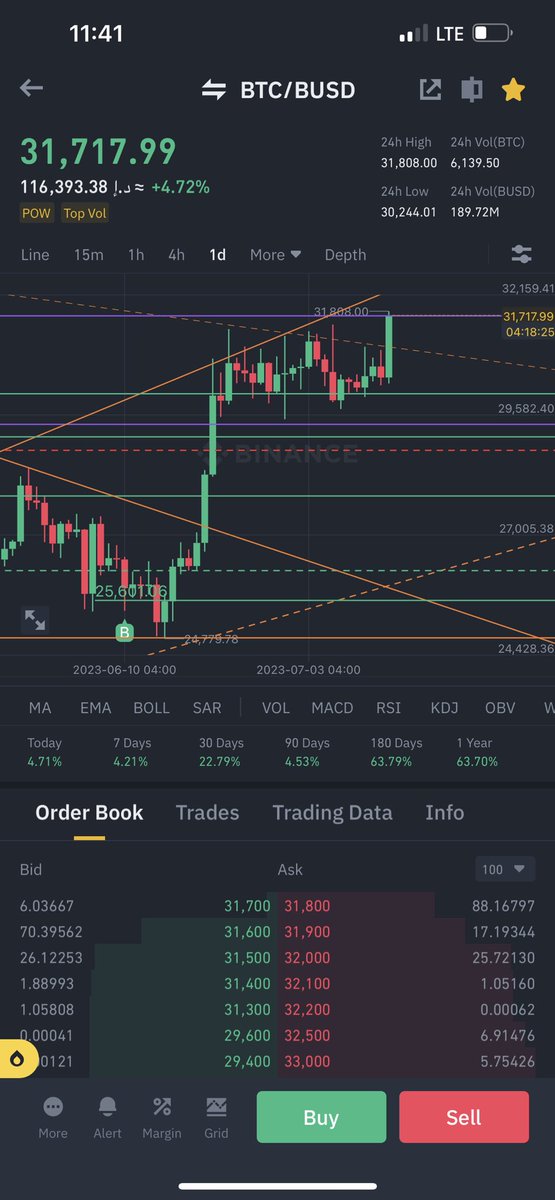The height and width of the screenshot is (1200, 555).
Task: Tap the swap pair icon beside BTC/BUSD
Action: 214,90
